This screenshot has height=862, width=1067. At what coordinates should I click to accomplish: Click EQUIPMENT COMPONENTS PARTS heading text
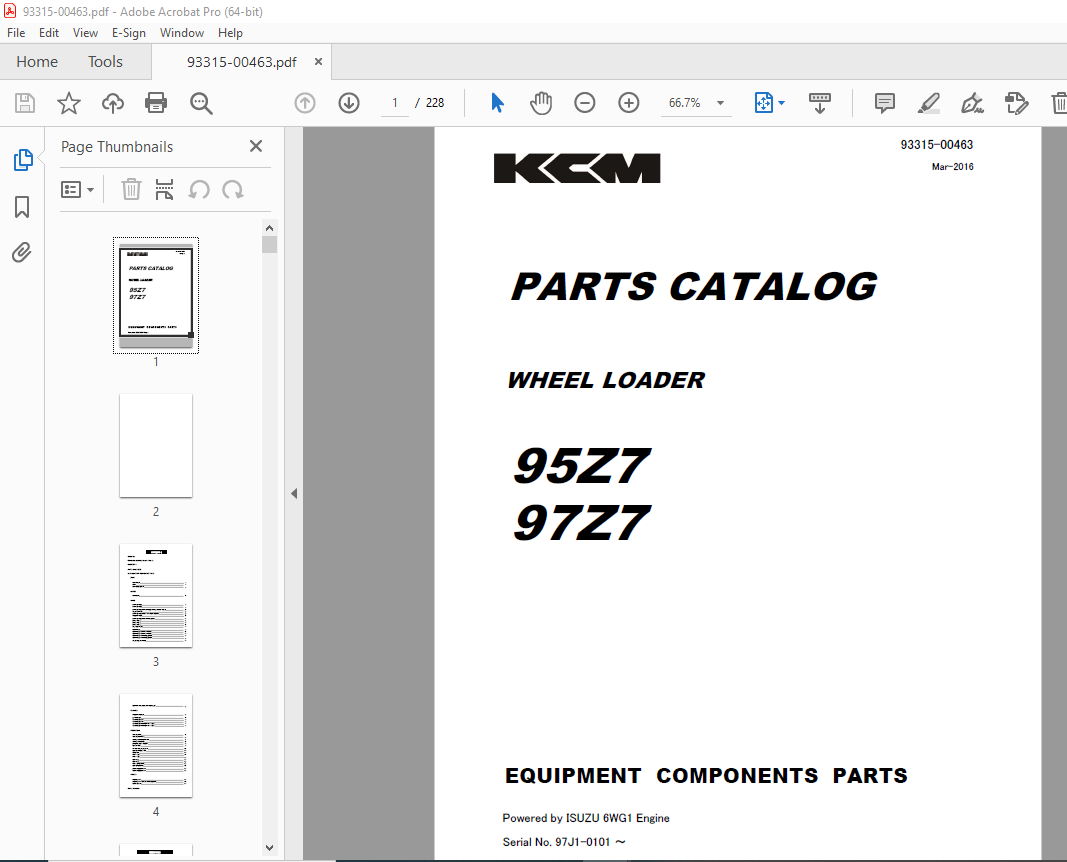click(x=706, y=776)
